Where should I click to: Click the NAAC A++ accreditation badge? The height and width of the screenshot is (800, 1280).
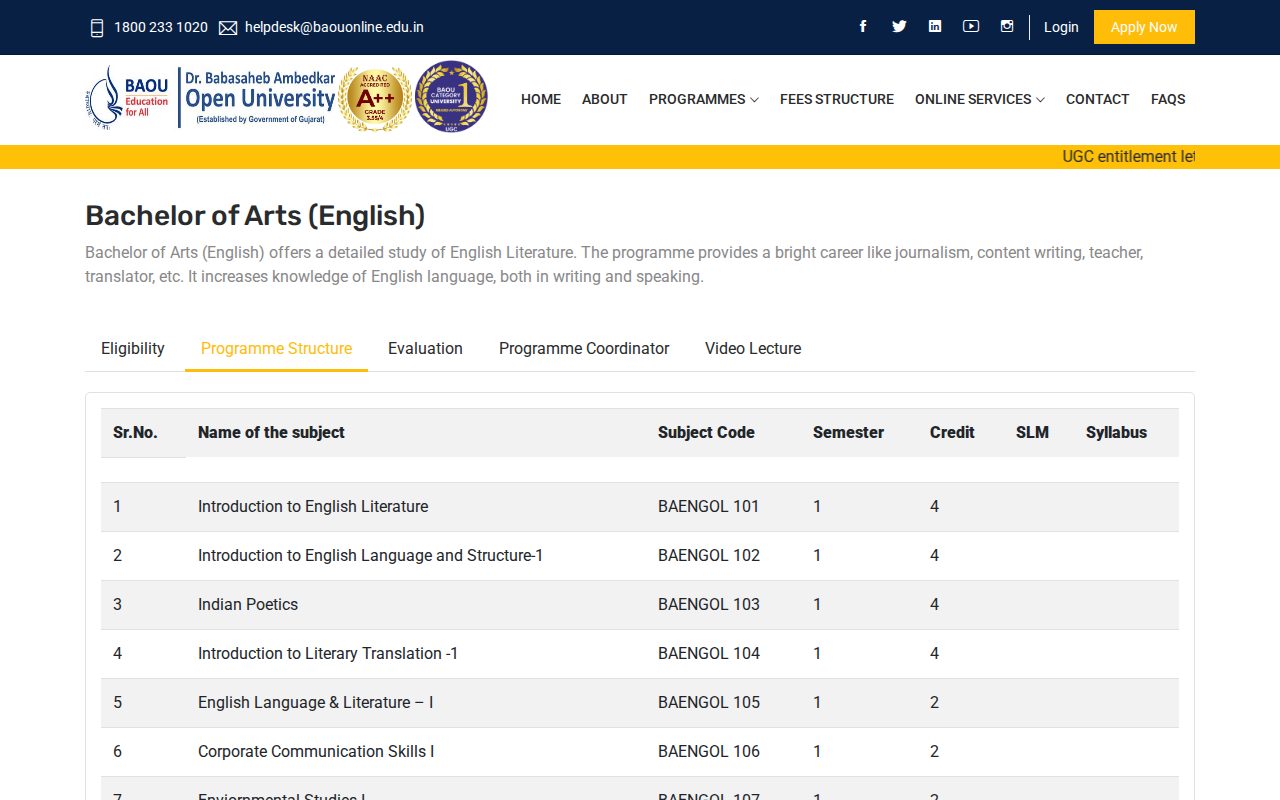click(375, 98)
